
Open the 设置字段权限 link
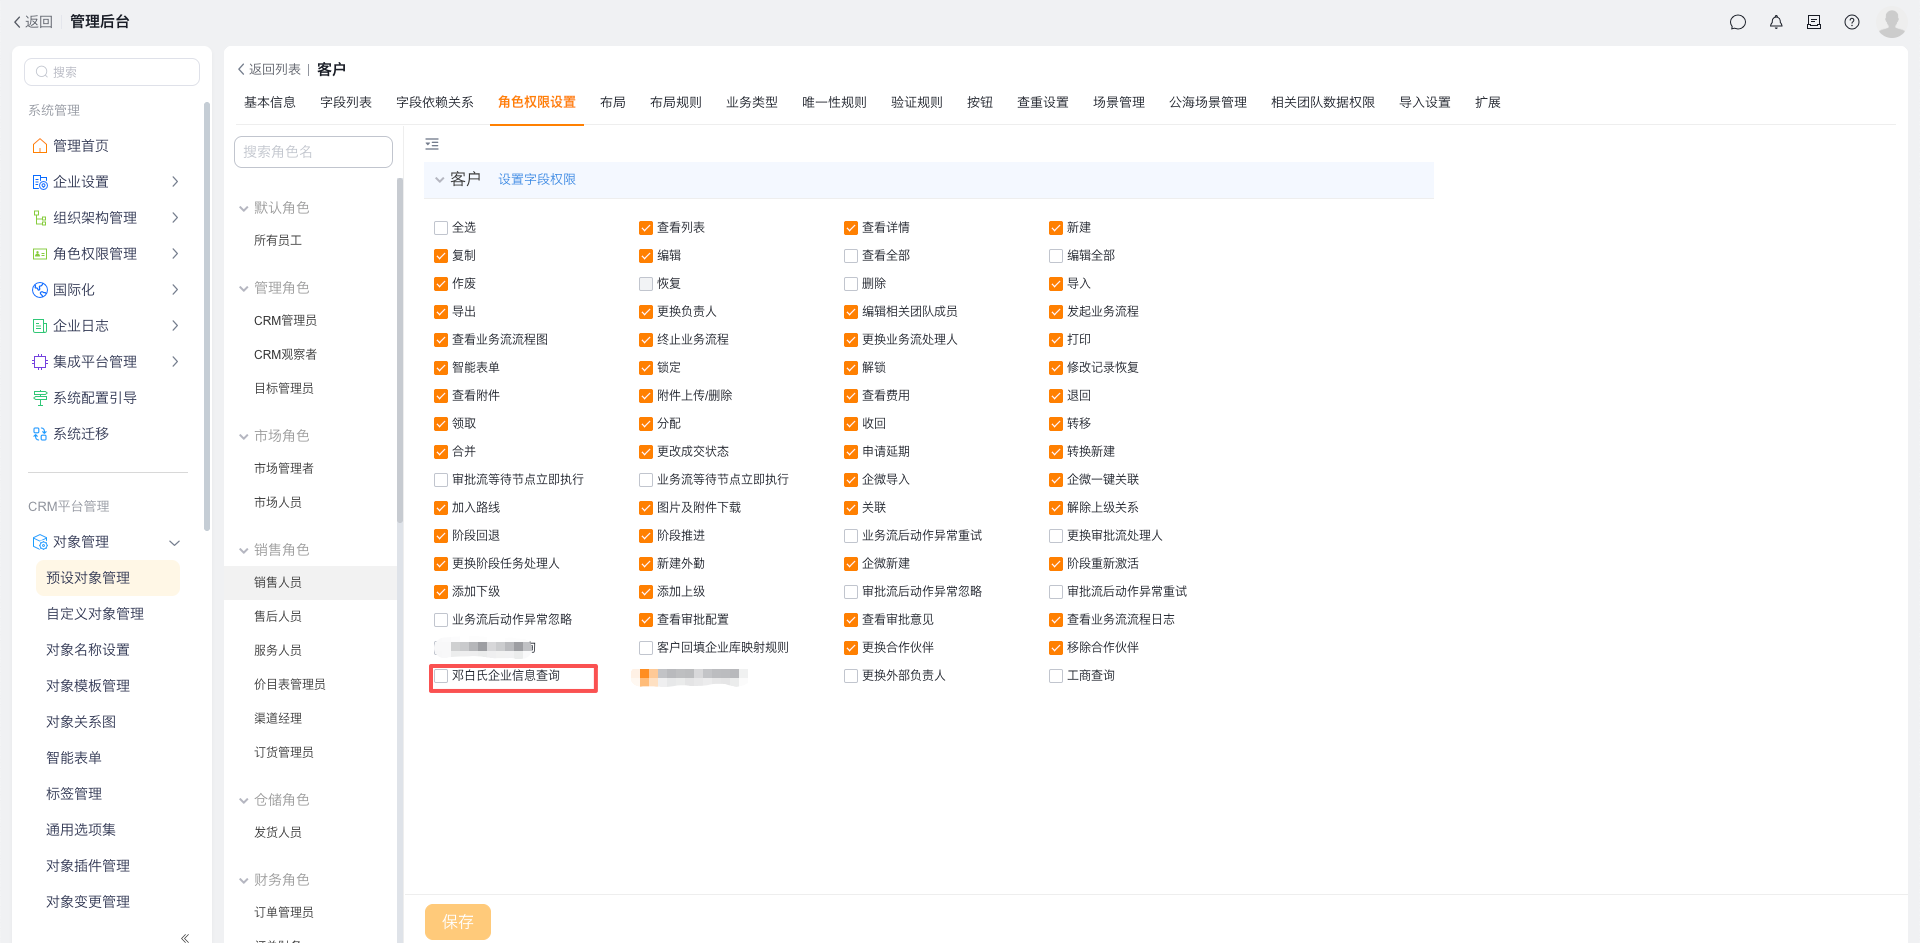[x=537, y=180]
